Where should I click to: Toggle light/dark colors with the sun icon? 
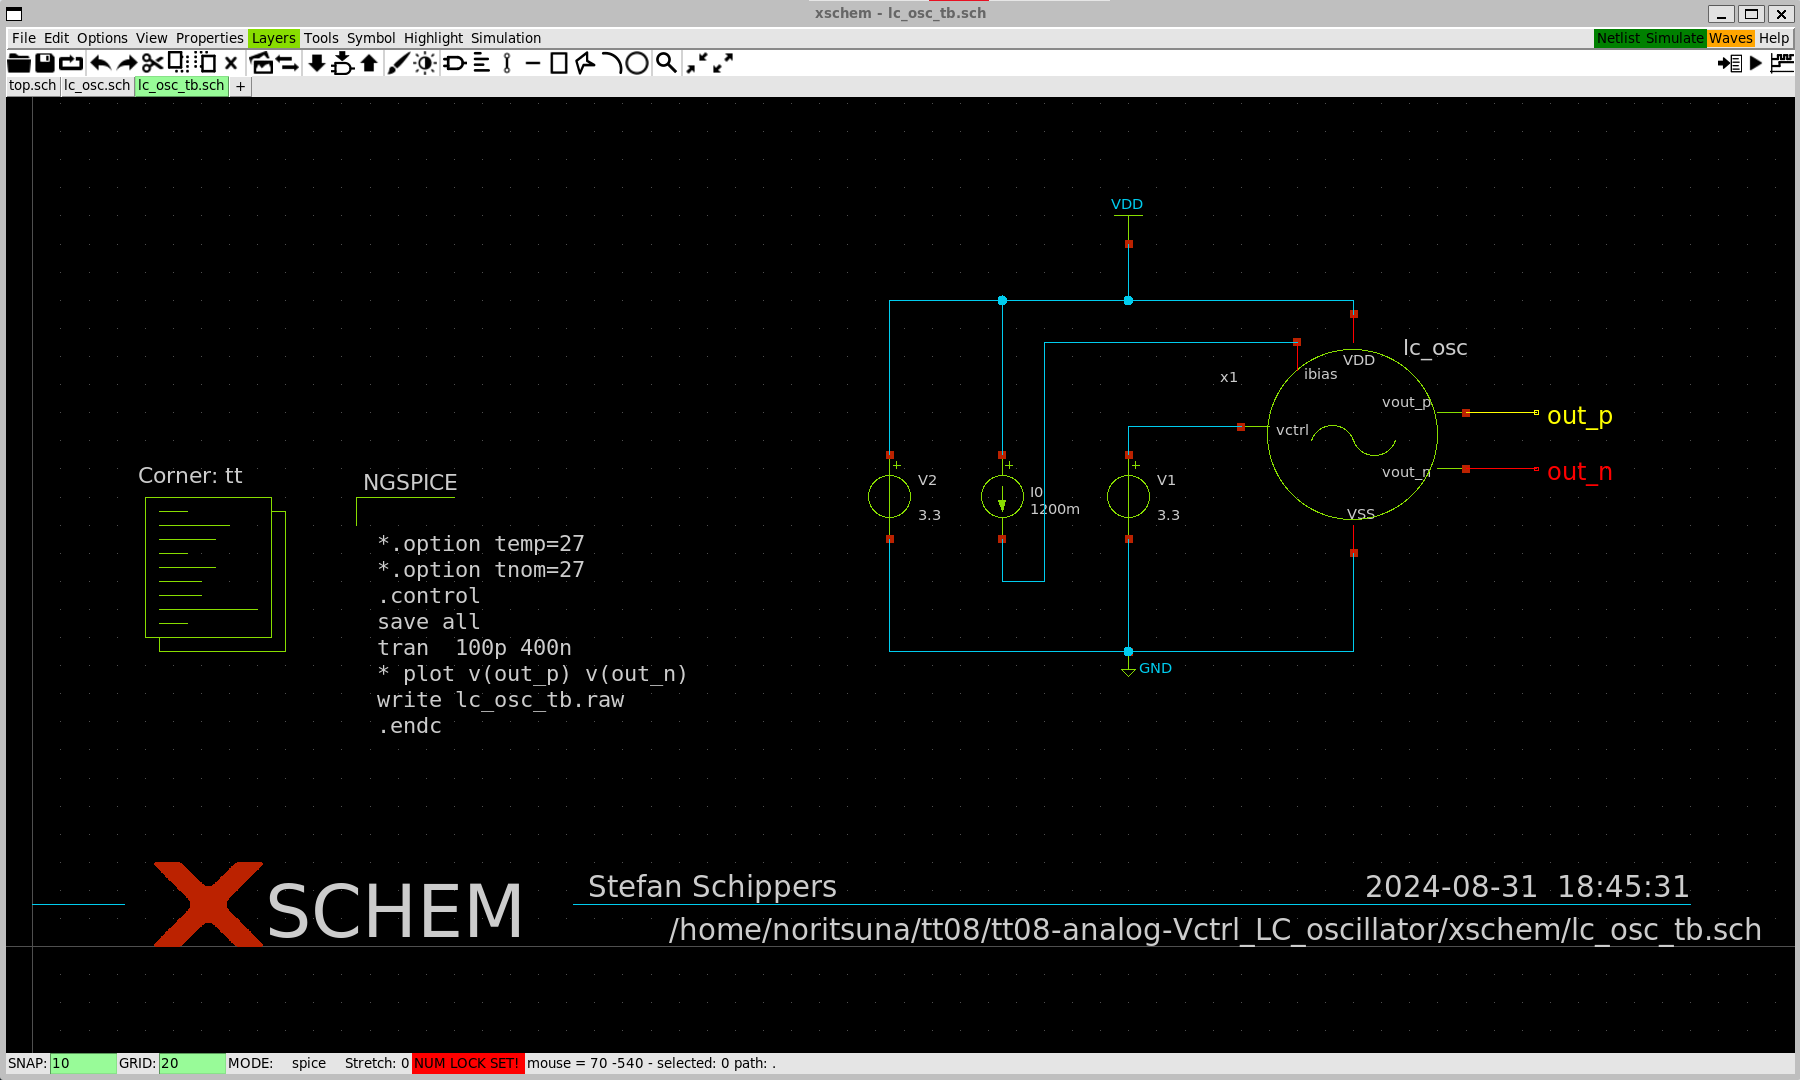click(423, 62)
